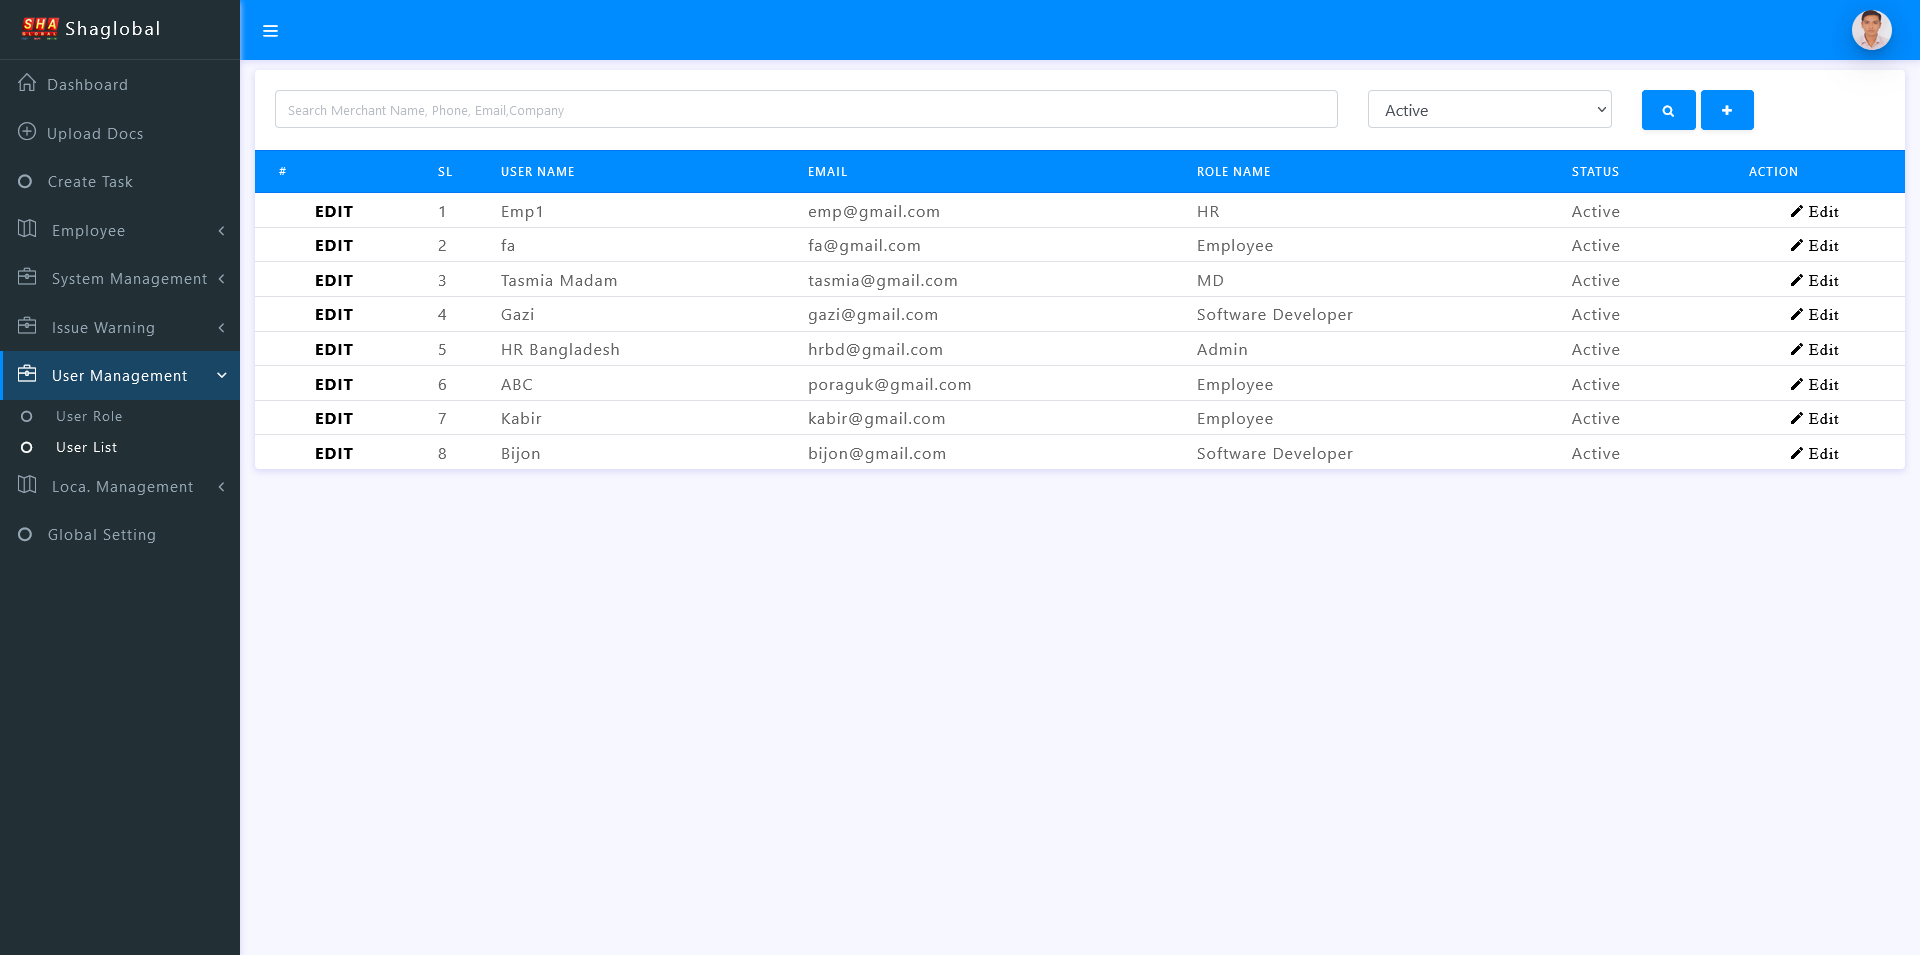
Task: Expand the Loca. Management menu
Action: (120, 487)
